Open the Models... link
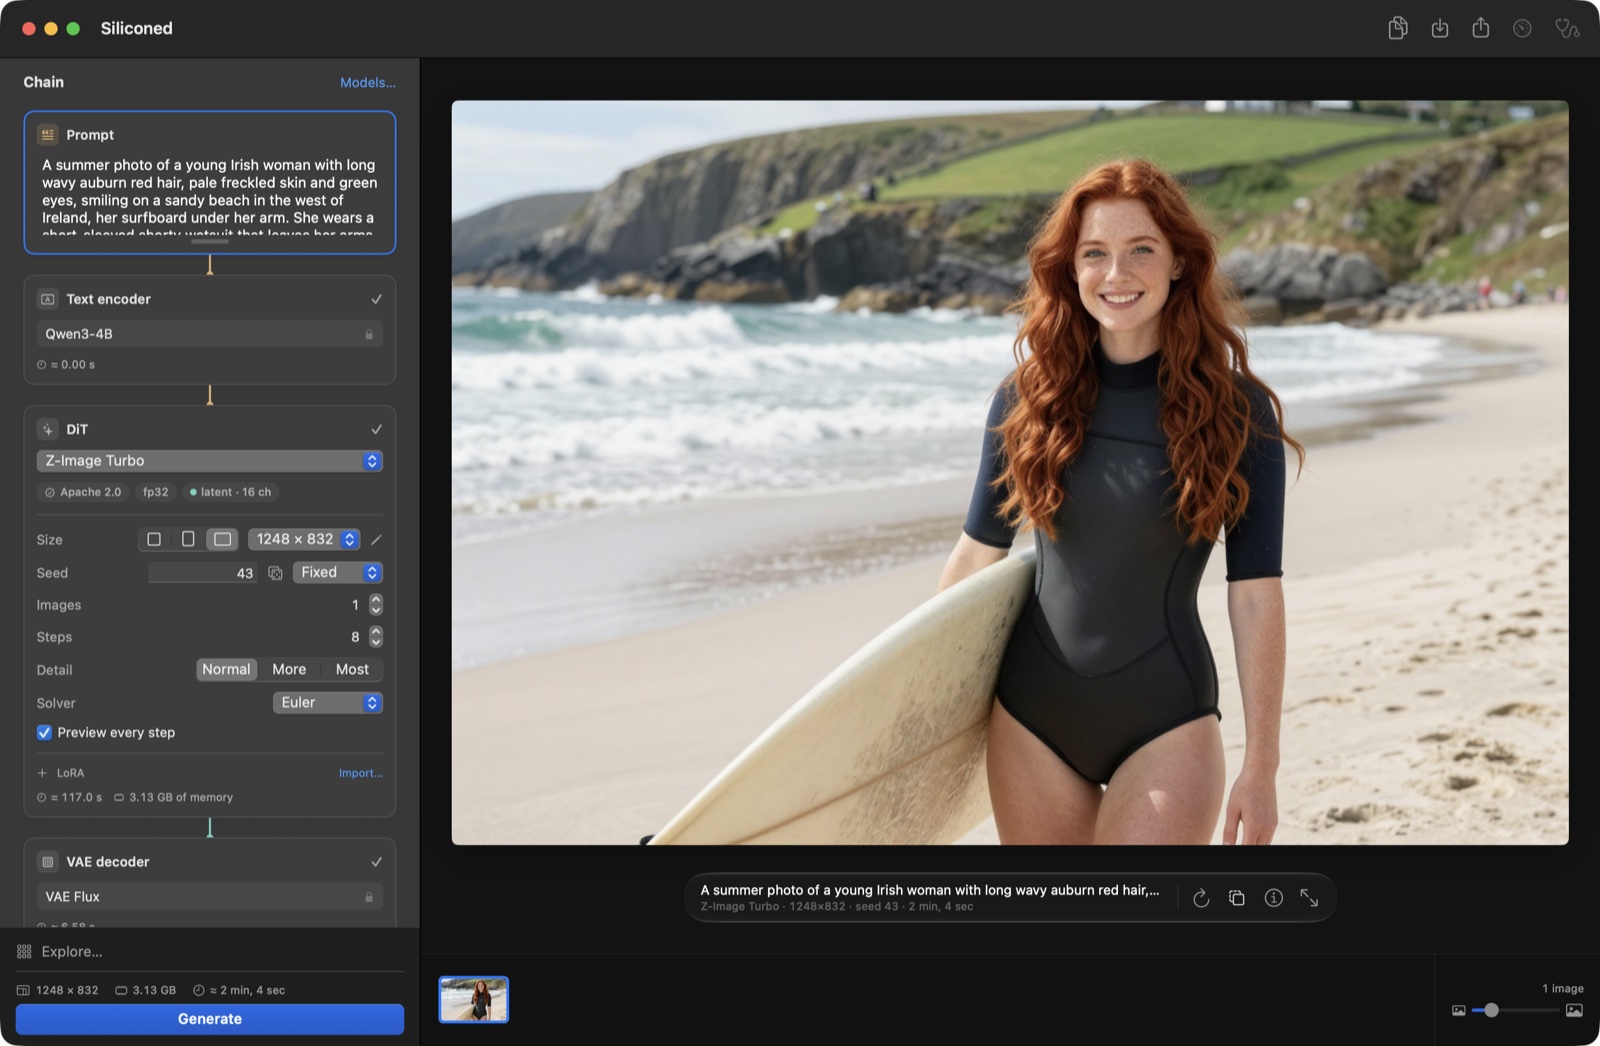The width and height of the screenshot is (1600, 1046). tap(368, 82)
